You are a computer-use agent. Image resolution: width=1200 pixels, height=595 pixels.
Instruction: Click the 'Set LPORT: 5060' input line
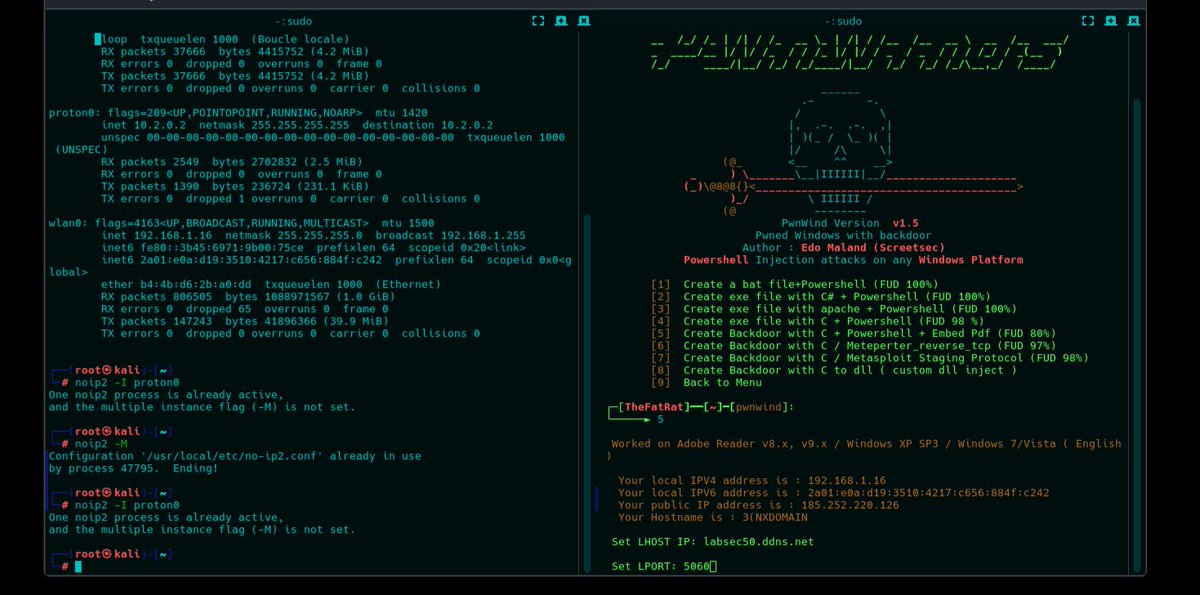click(x=664, y=567)
